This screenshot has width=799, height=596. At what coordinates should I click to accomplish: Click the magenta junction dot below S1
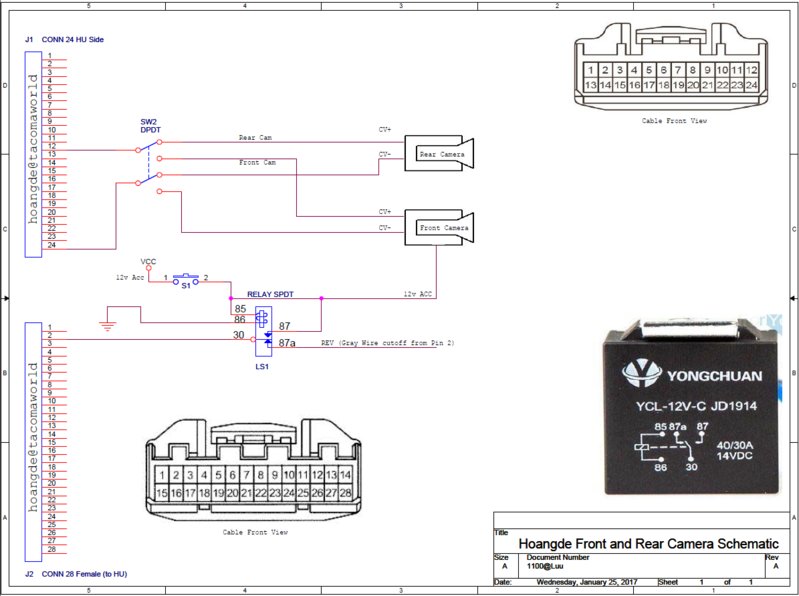[x=231, y=298]
